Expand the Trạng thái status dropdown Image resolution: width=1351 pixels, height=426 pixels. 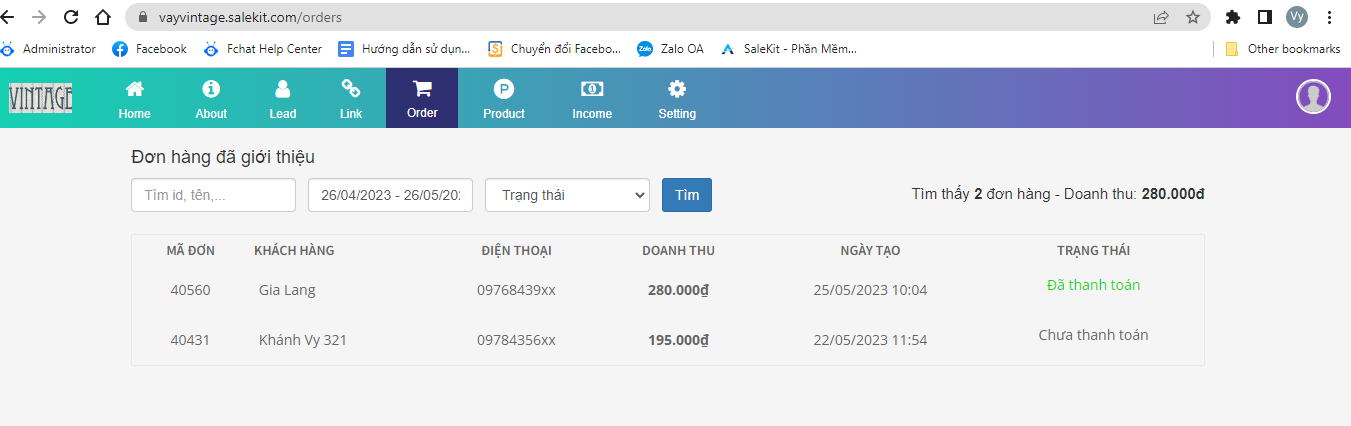[x=567, y=195]
